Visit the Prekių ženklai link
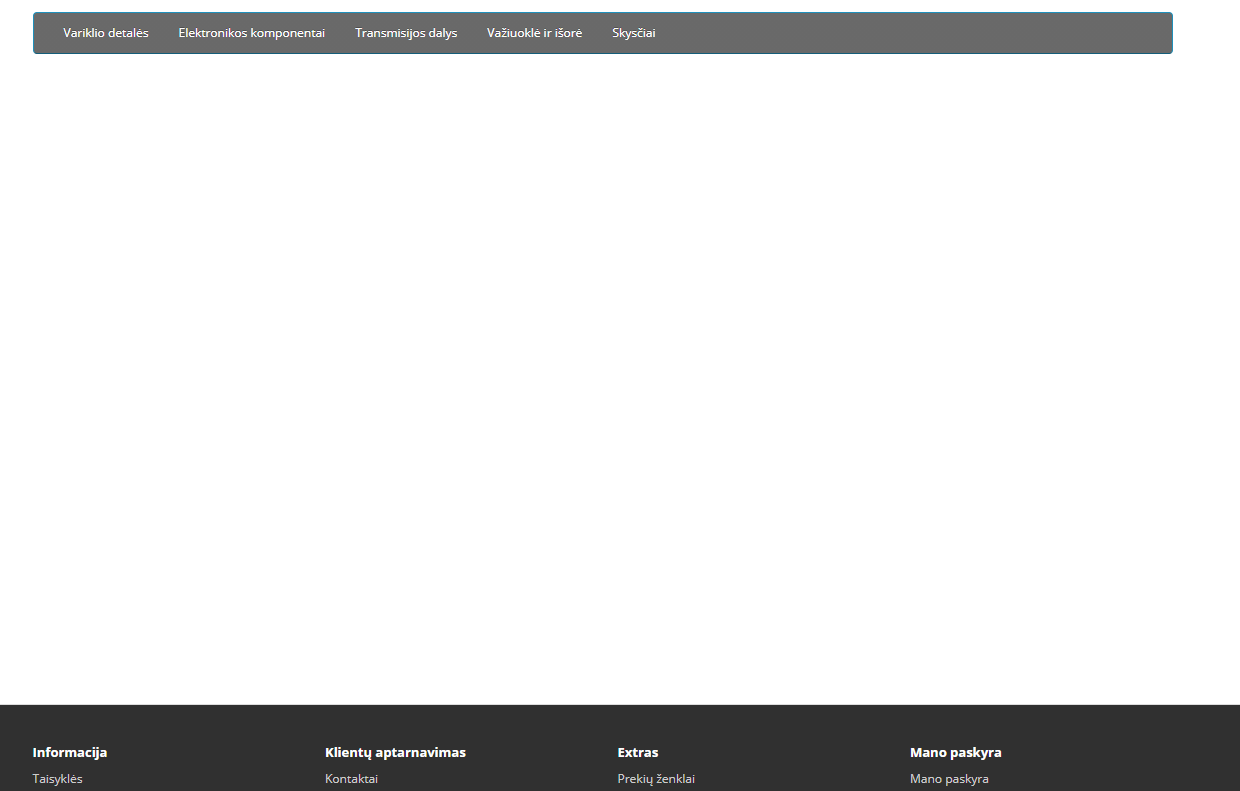 (x=656, y=779)
